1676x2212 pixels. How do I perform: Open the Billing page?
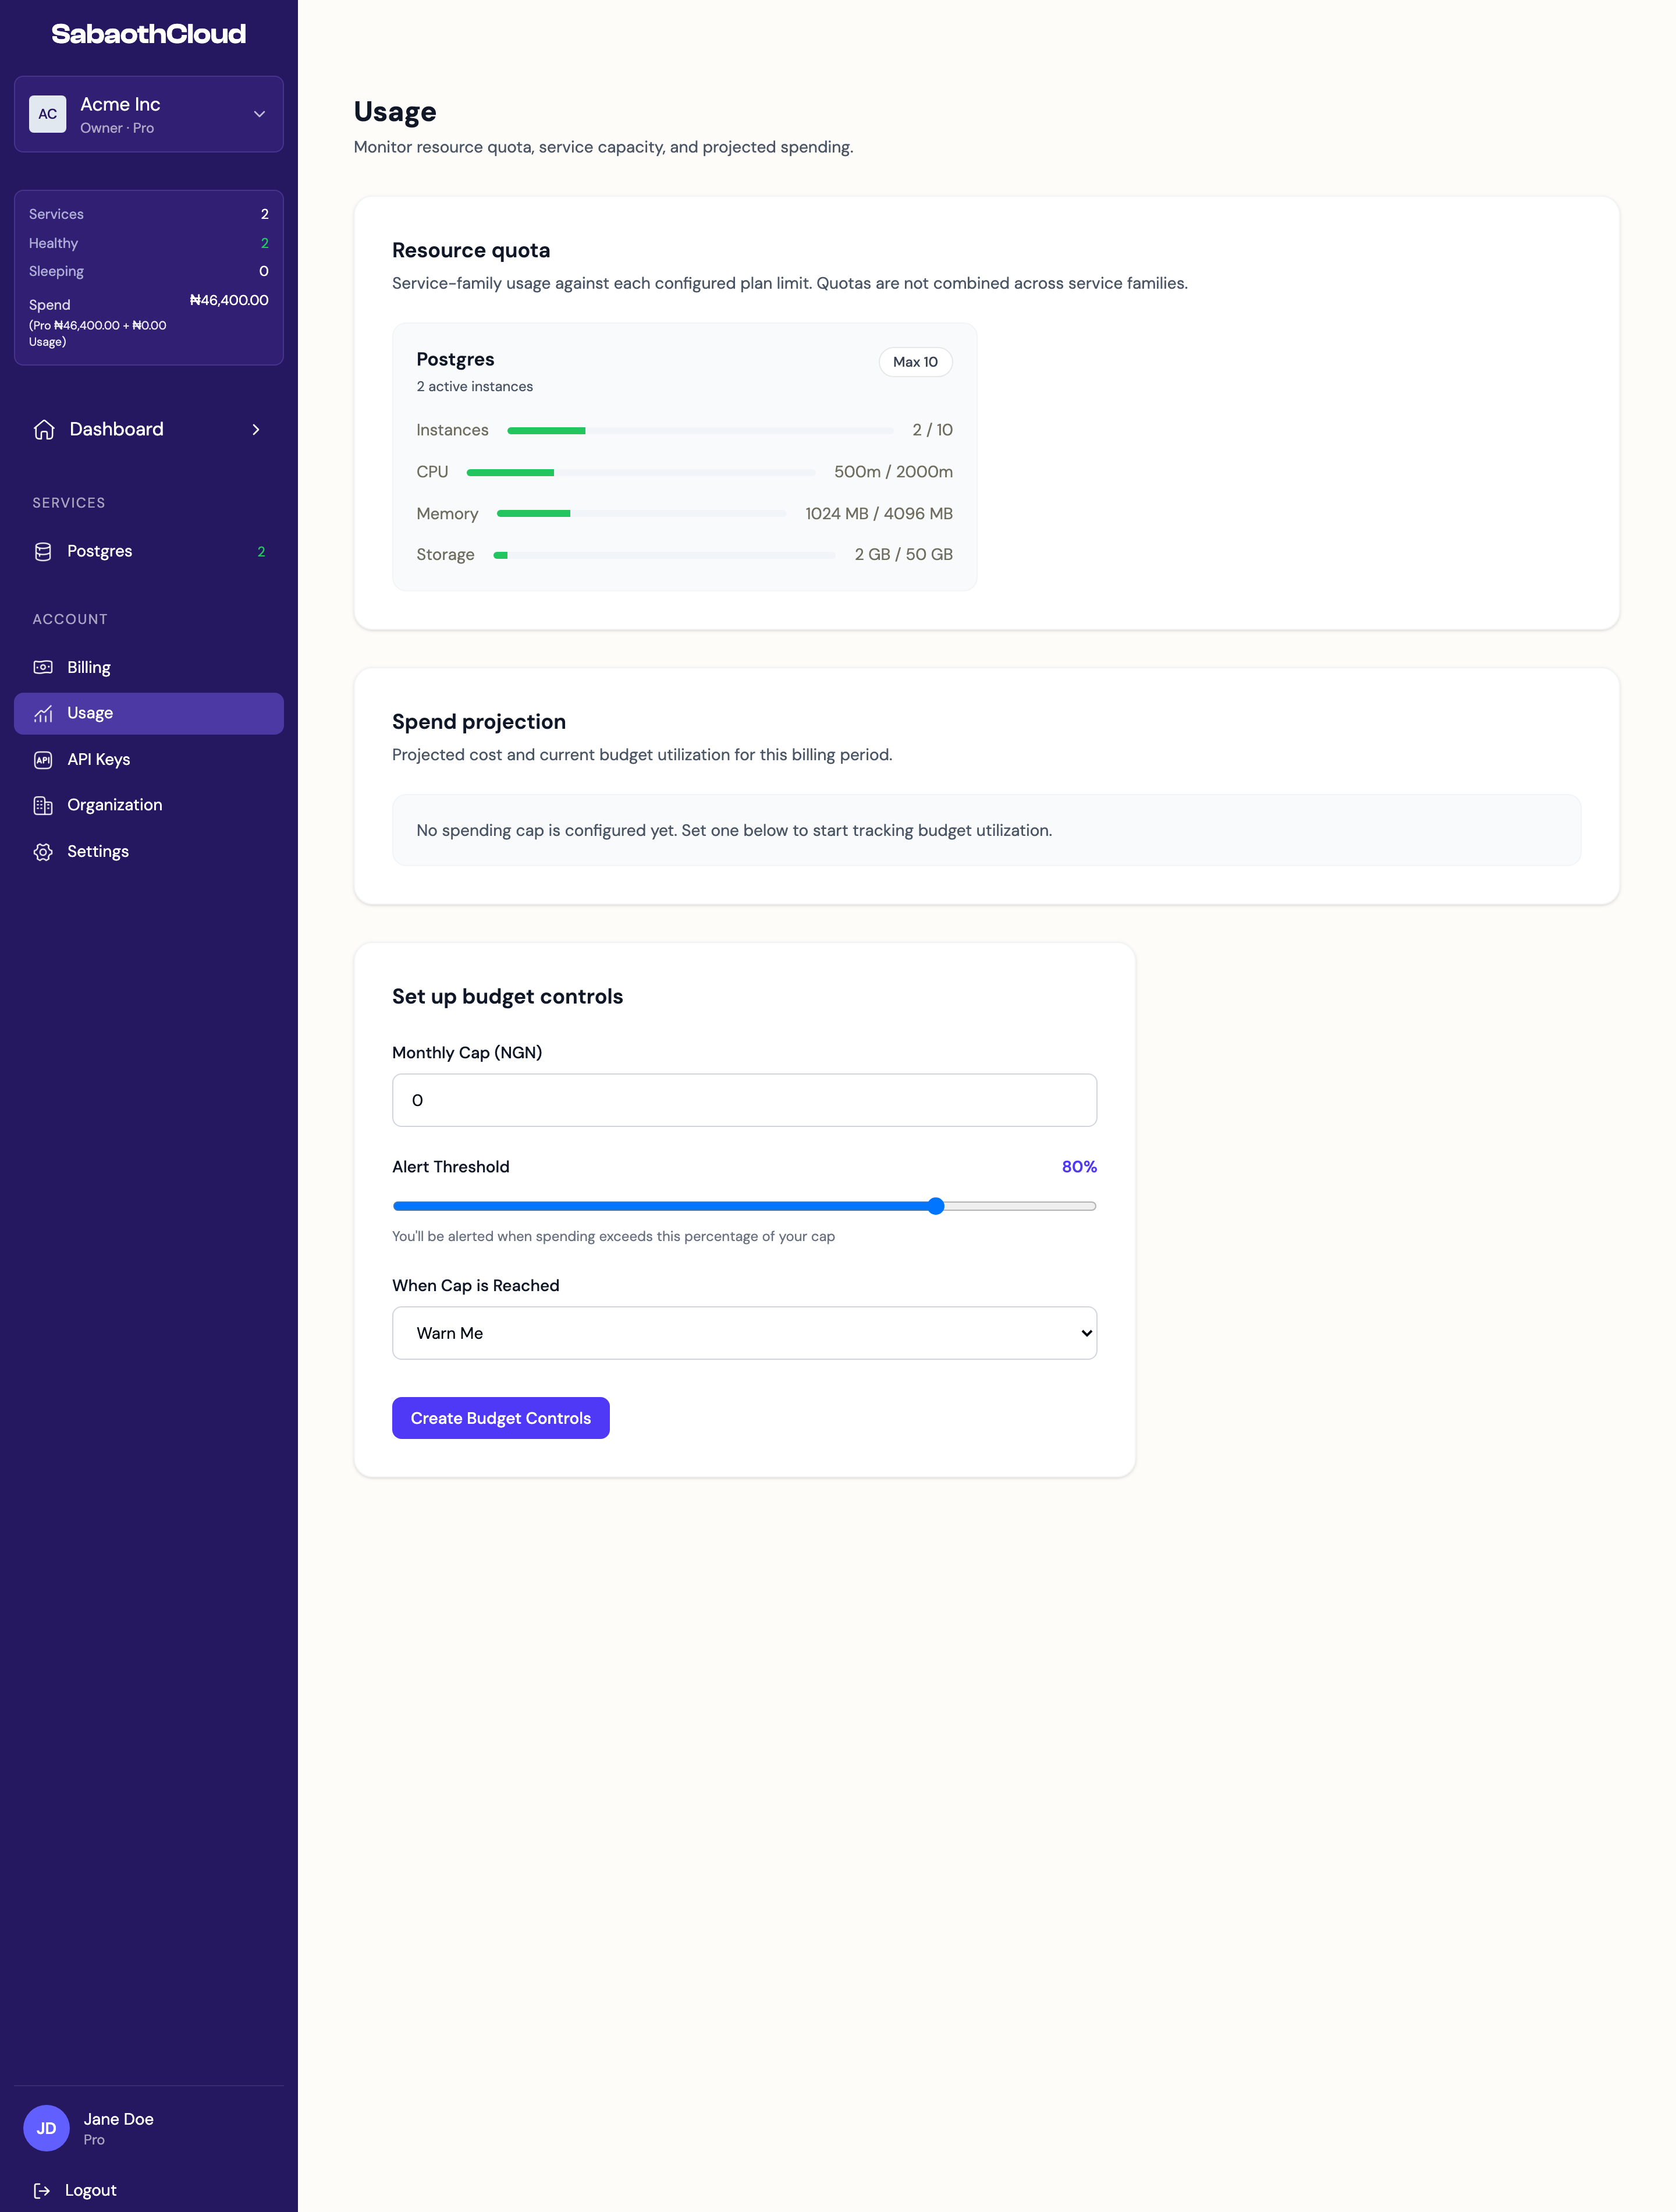pyautogui.click(x=149, y=667)
